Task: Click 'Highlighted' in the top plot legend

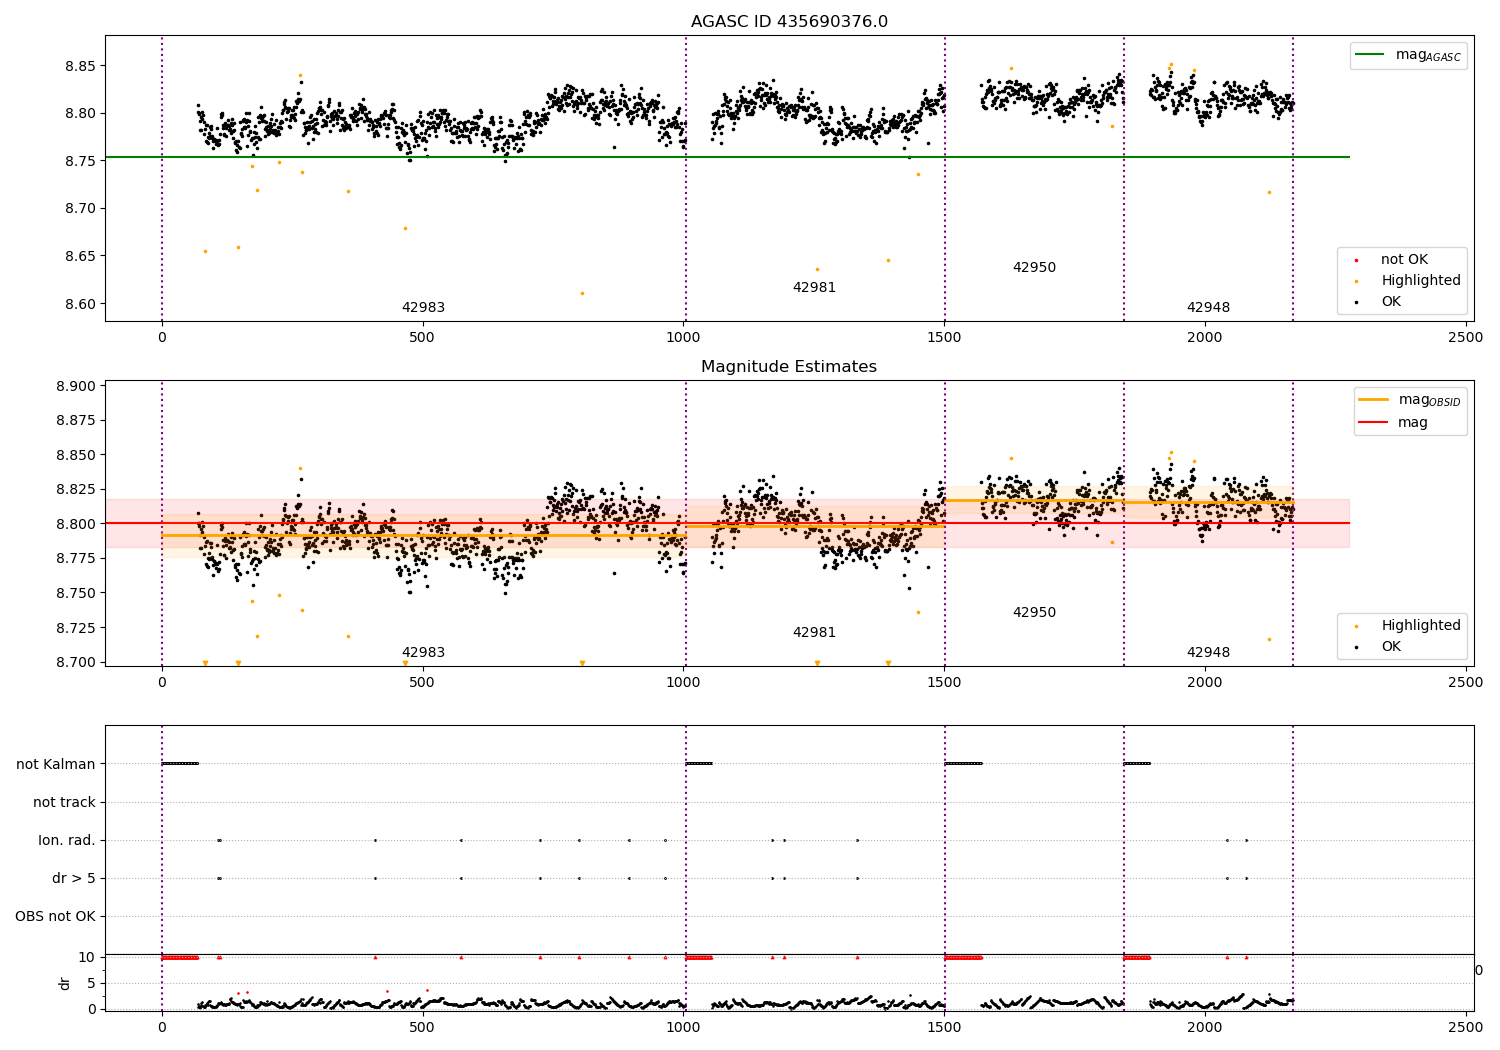Action: 1408,281
